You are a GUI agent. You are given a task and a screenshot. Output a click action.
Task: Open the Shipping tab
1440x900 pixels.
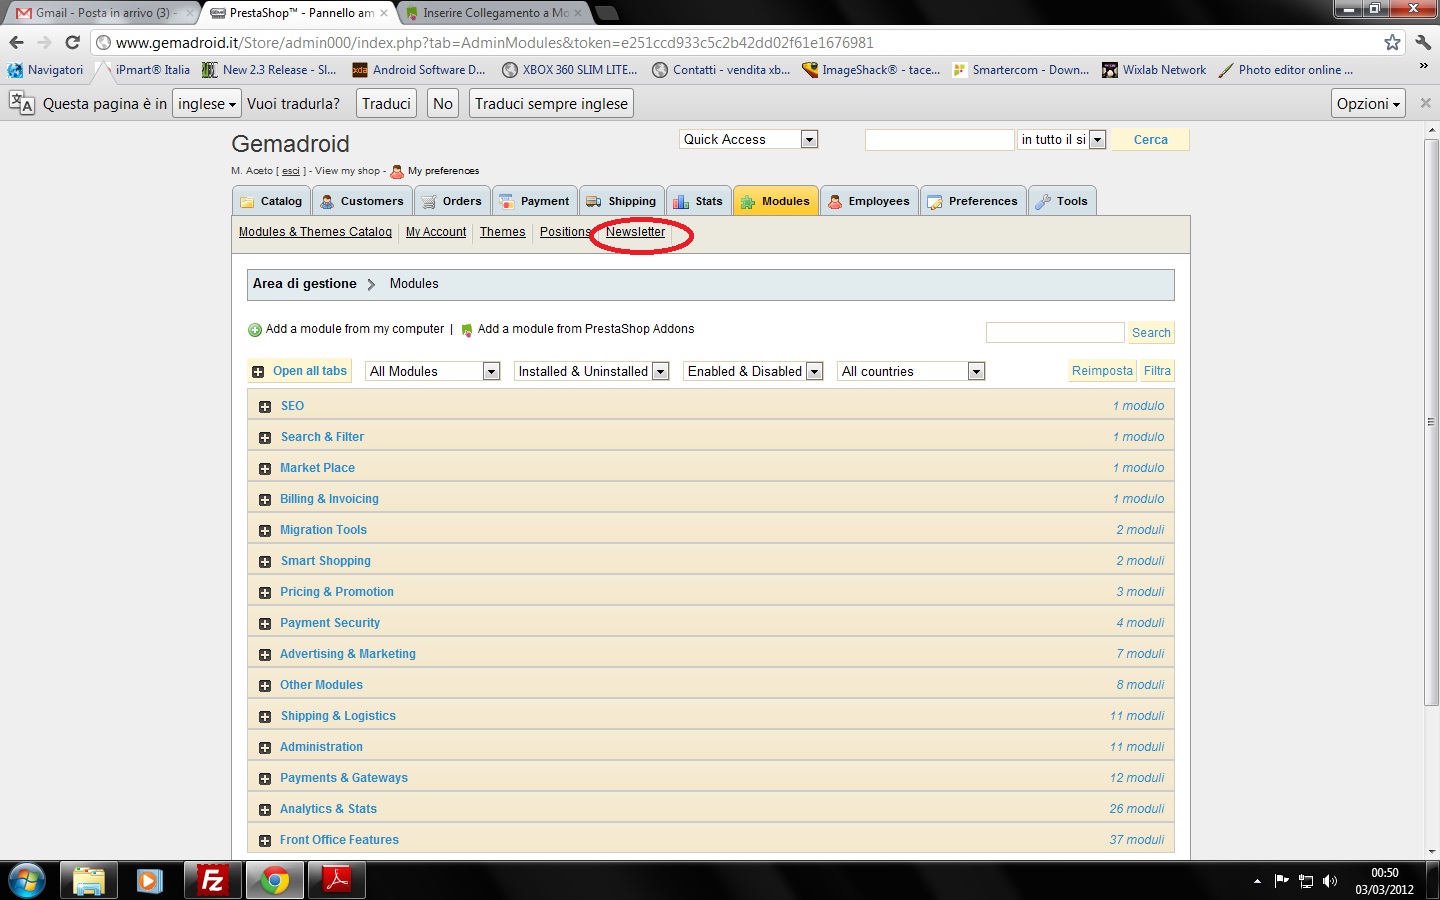(x=621, y=201)
